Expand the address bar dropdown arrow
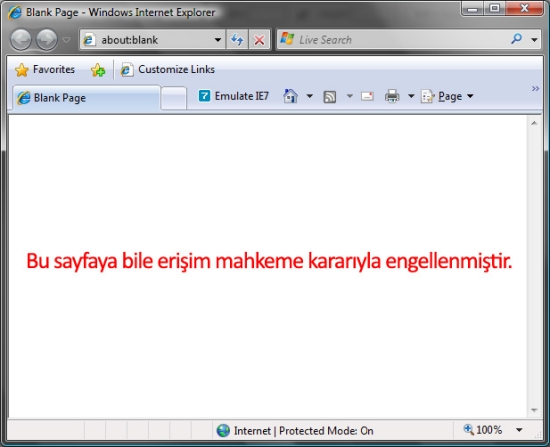 coord(218,40)
